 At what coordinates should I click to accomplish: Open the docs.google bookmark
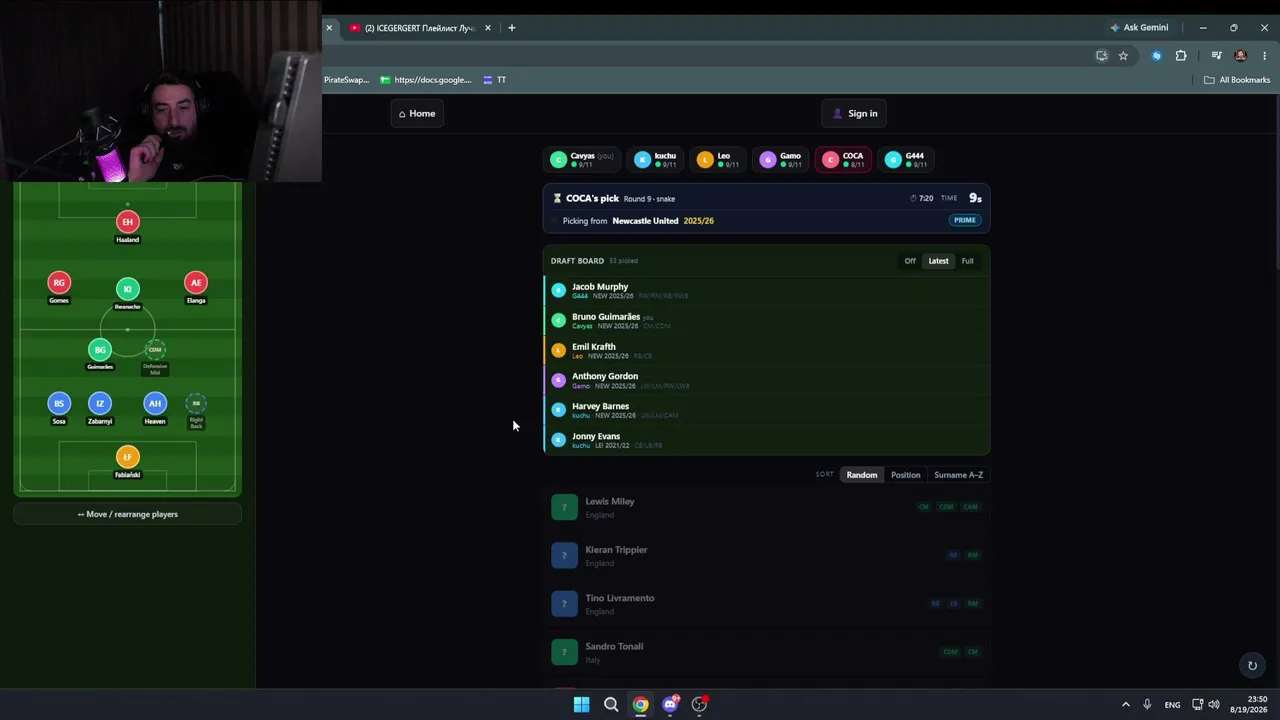click(x=425, y=80)
